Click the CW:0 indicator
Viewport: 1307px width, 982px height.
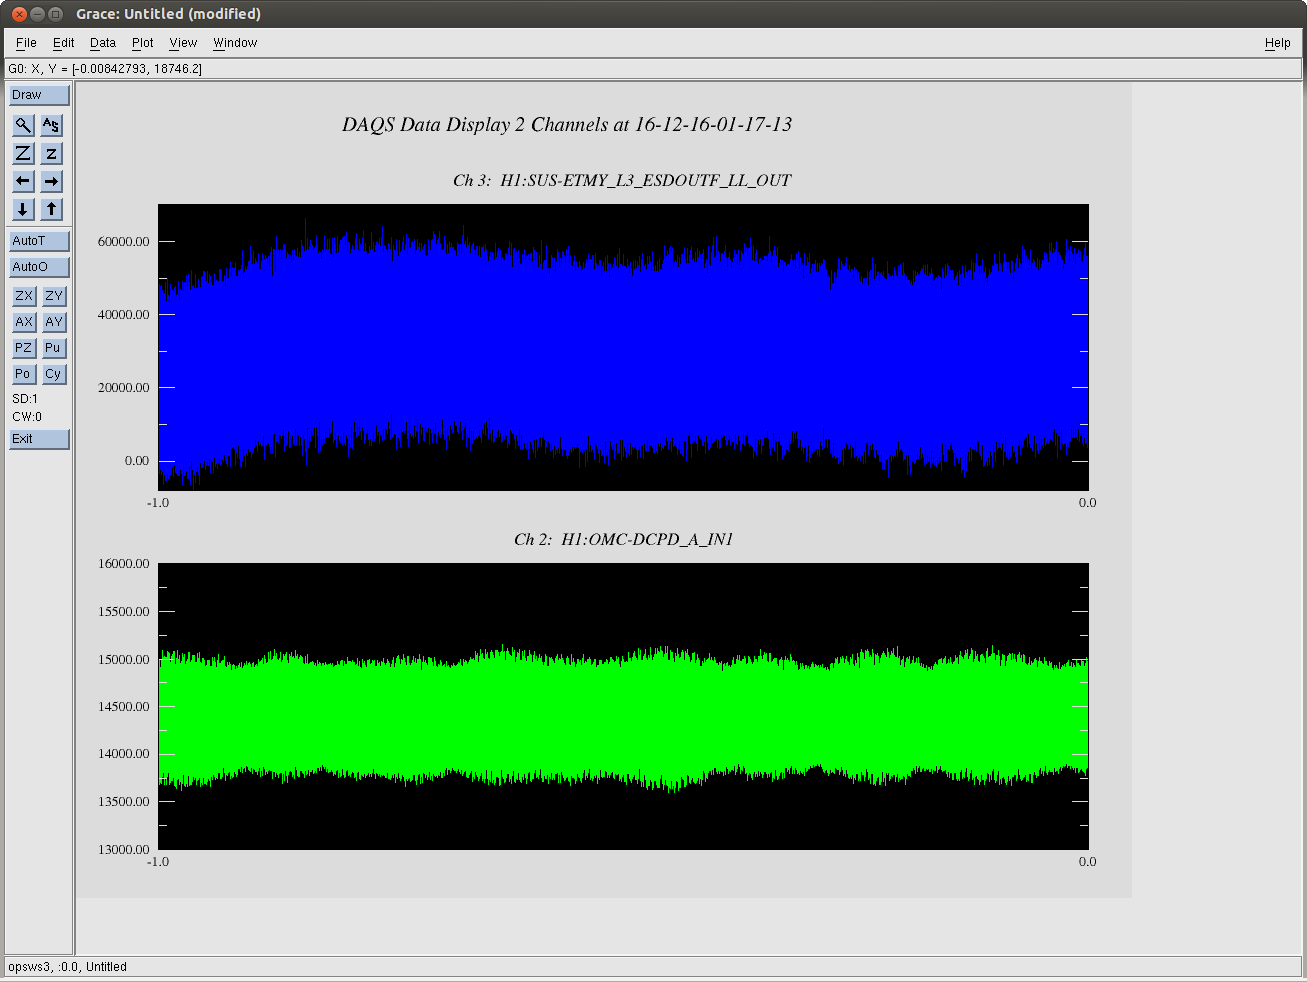27,417
